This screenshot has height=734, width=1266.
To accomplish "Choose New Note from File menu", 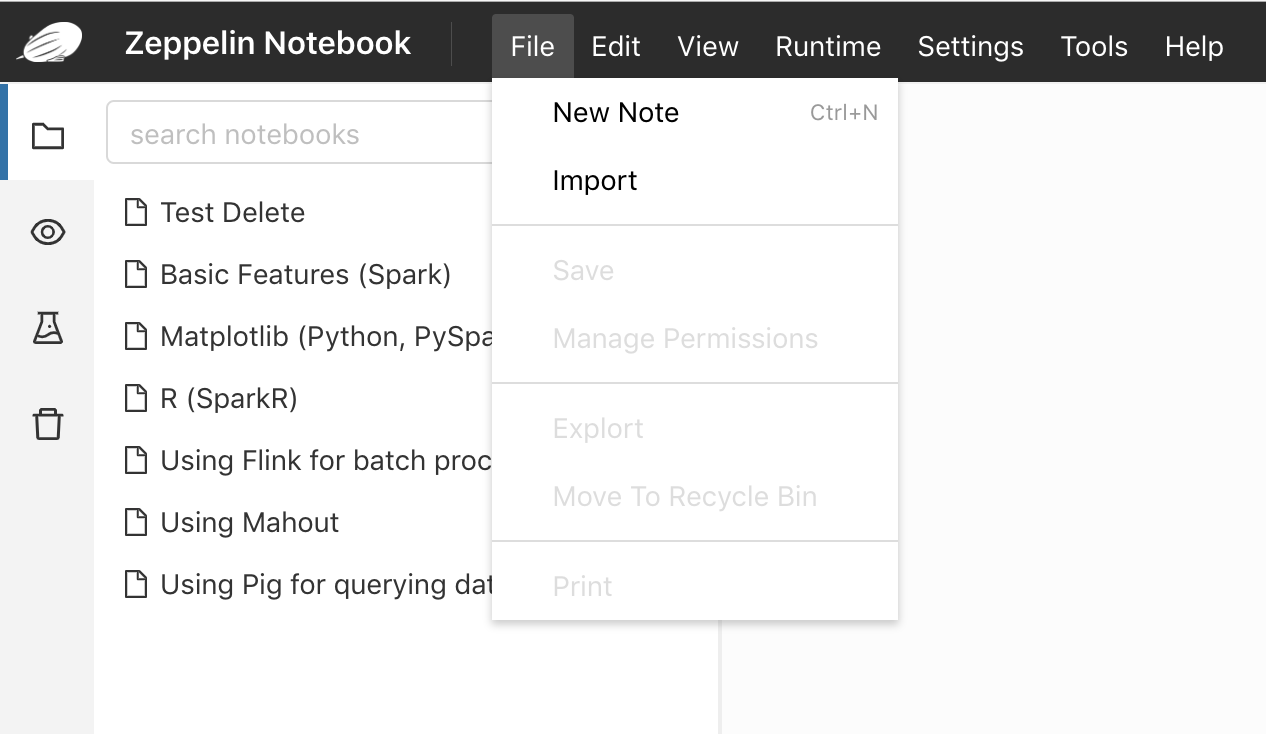I will pos(616,112).
